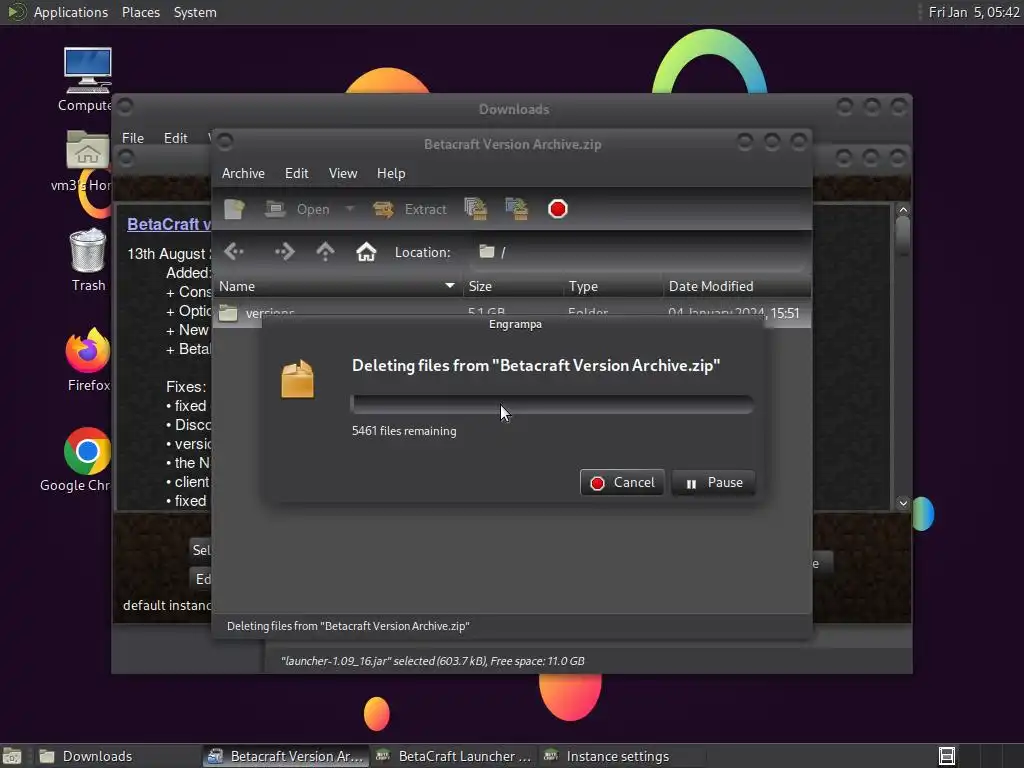Open the View menu
Viewport: 1024px width, 768px height.
tap(343, 173)
